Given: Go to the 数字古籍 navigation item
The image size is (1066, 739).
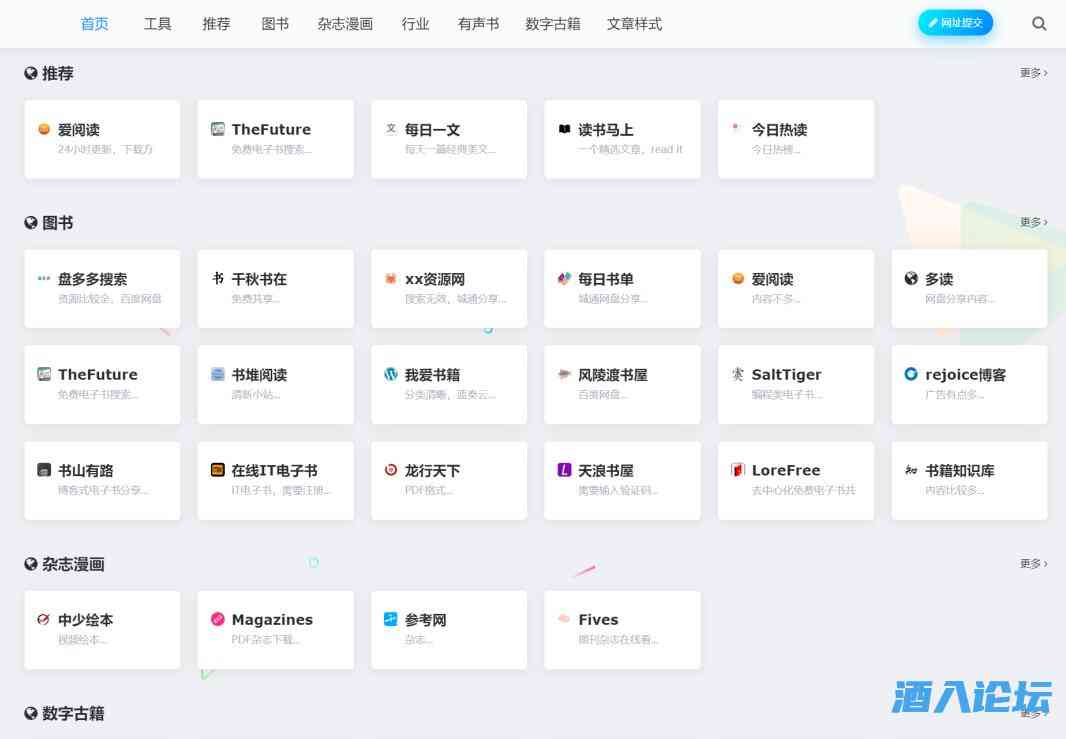Looking at the screenshot, I should point(552,24).
